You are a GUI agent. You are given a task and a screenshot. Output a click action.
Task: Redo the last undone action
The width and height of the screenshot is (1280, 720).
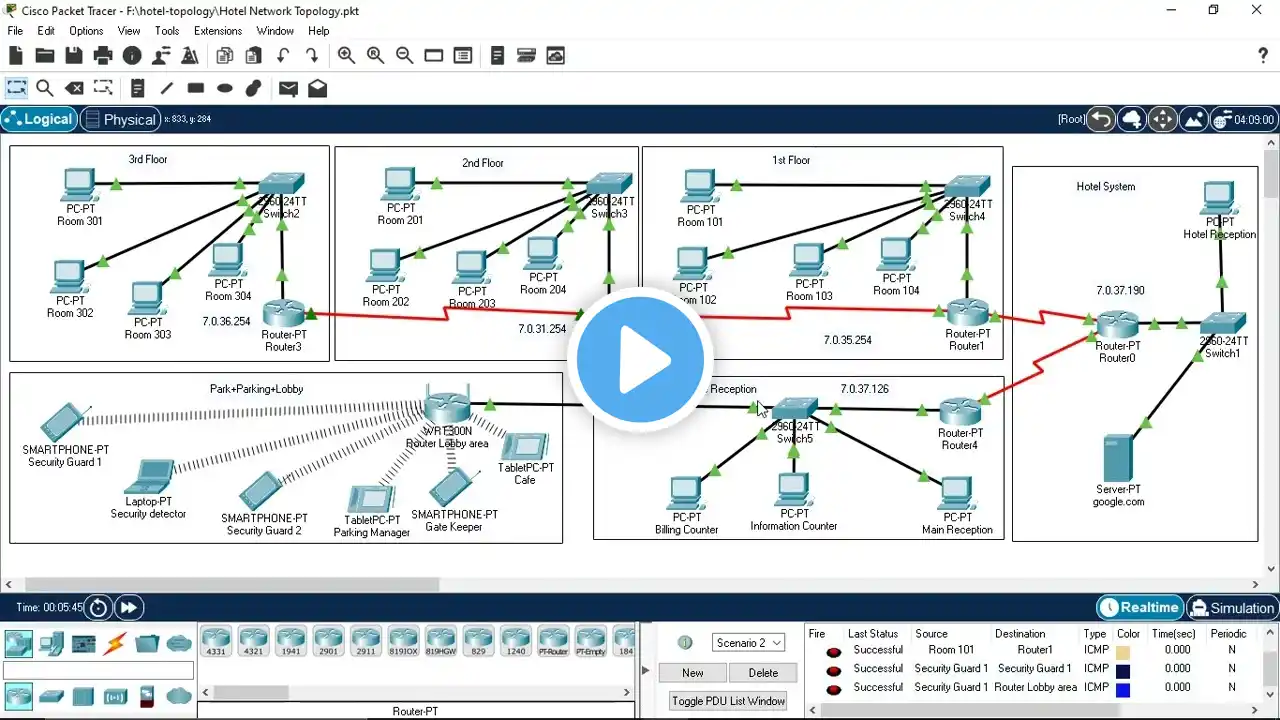click(x=312, y=56)
